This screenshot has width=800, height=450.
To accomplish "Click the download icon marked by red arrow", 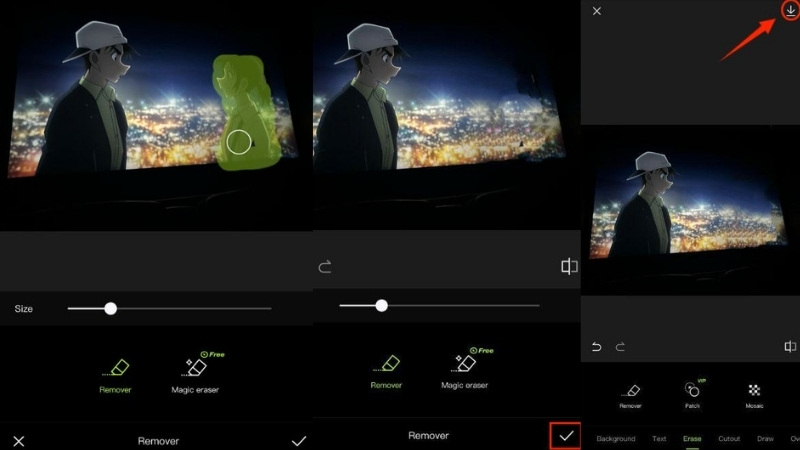I will point(790,10).
